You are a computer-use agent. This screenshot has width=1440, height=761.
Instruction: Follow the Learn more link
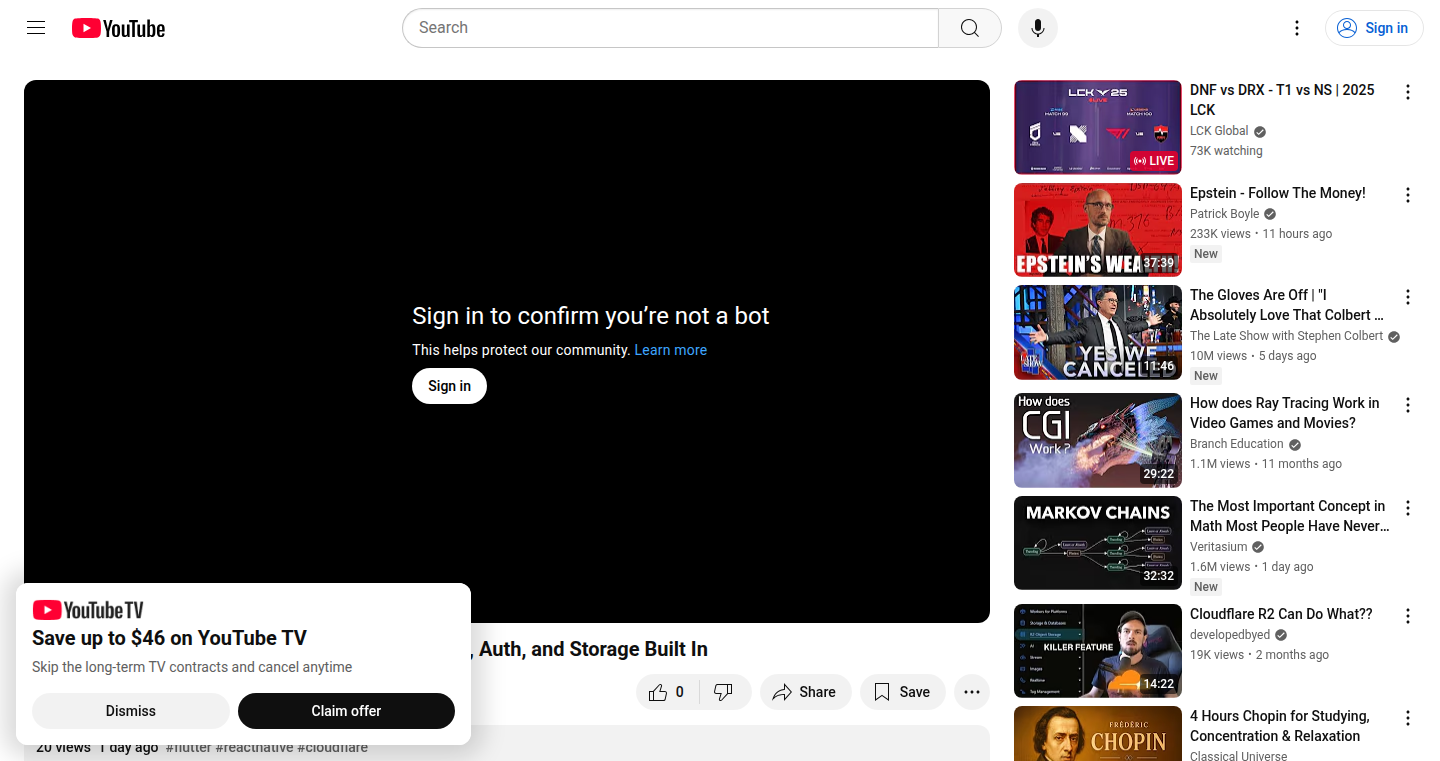pos(670,350)
